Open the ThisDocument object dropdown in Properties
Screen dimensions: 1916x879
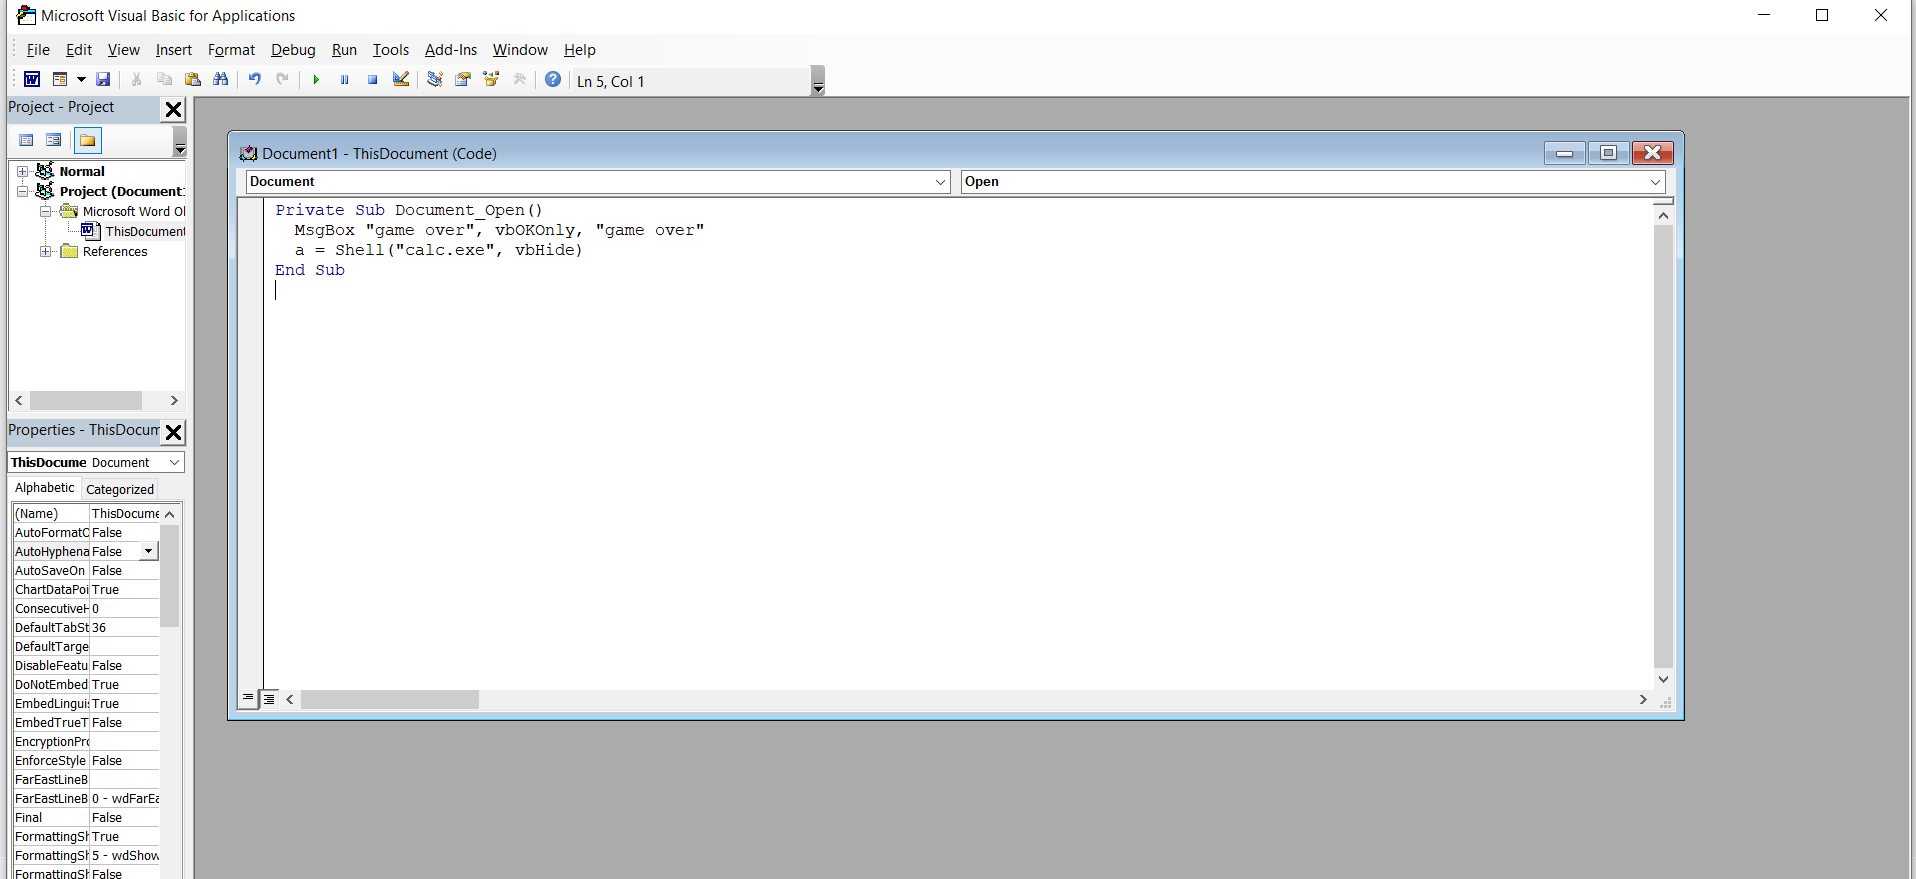point(175,462)
